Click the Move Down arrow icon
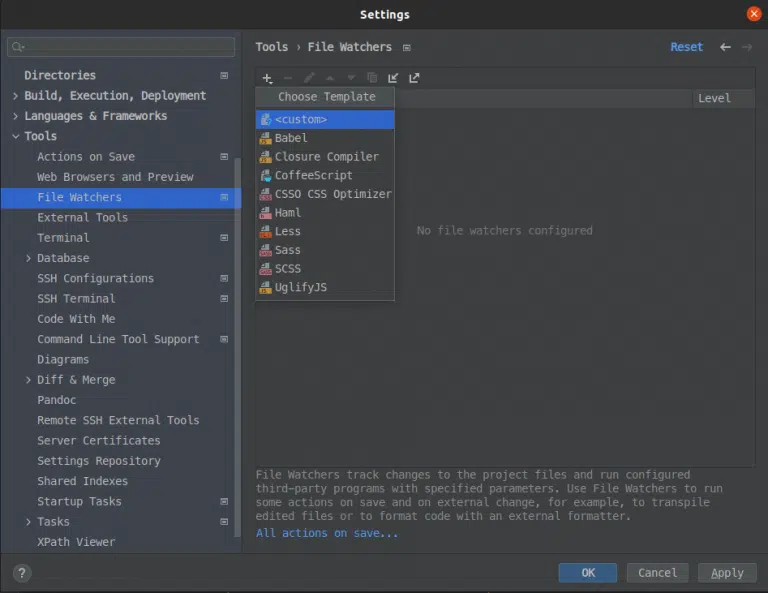Image resolution: width=768 pixels, height=593 pixels. click(x=351, y=78)
